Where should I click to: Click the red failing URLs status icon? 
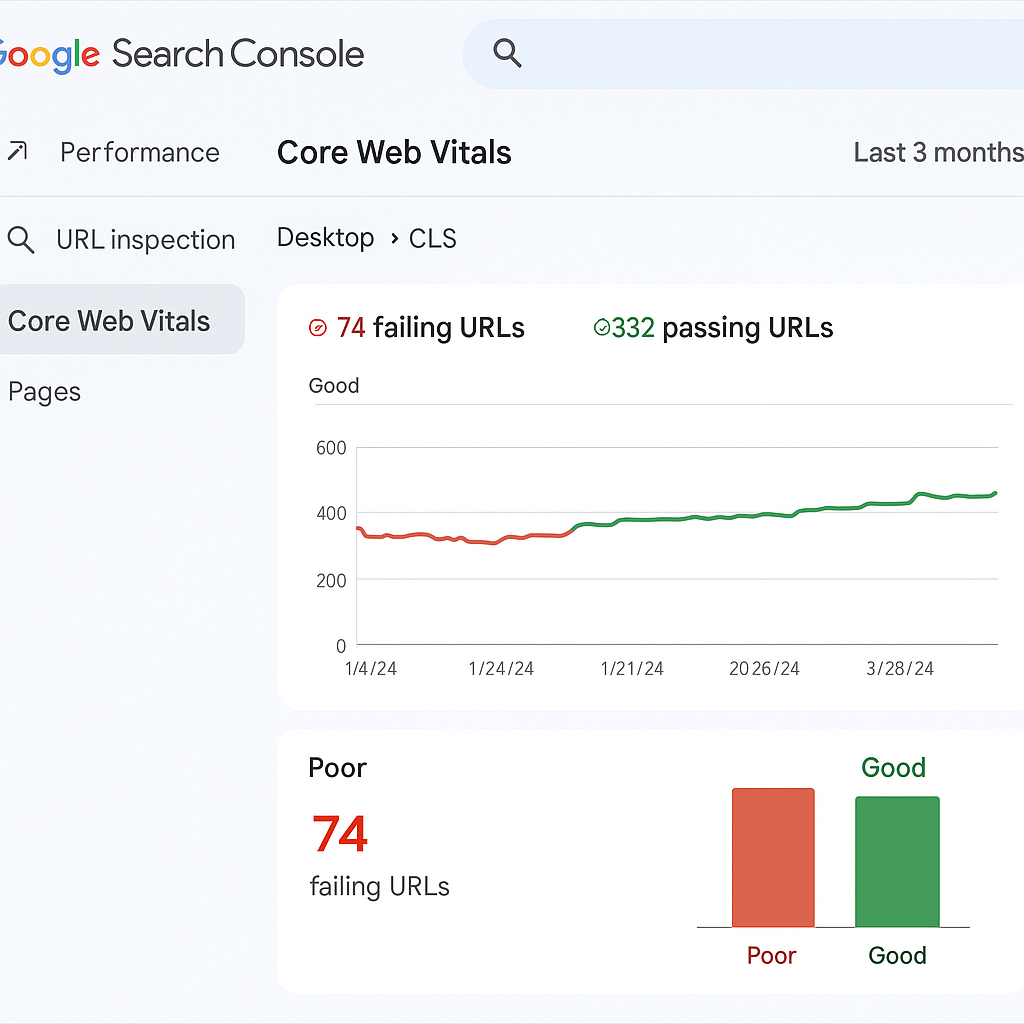coord(317,327)
